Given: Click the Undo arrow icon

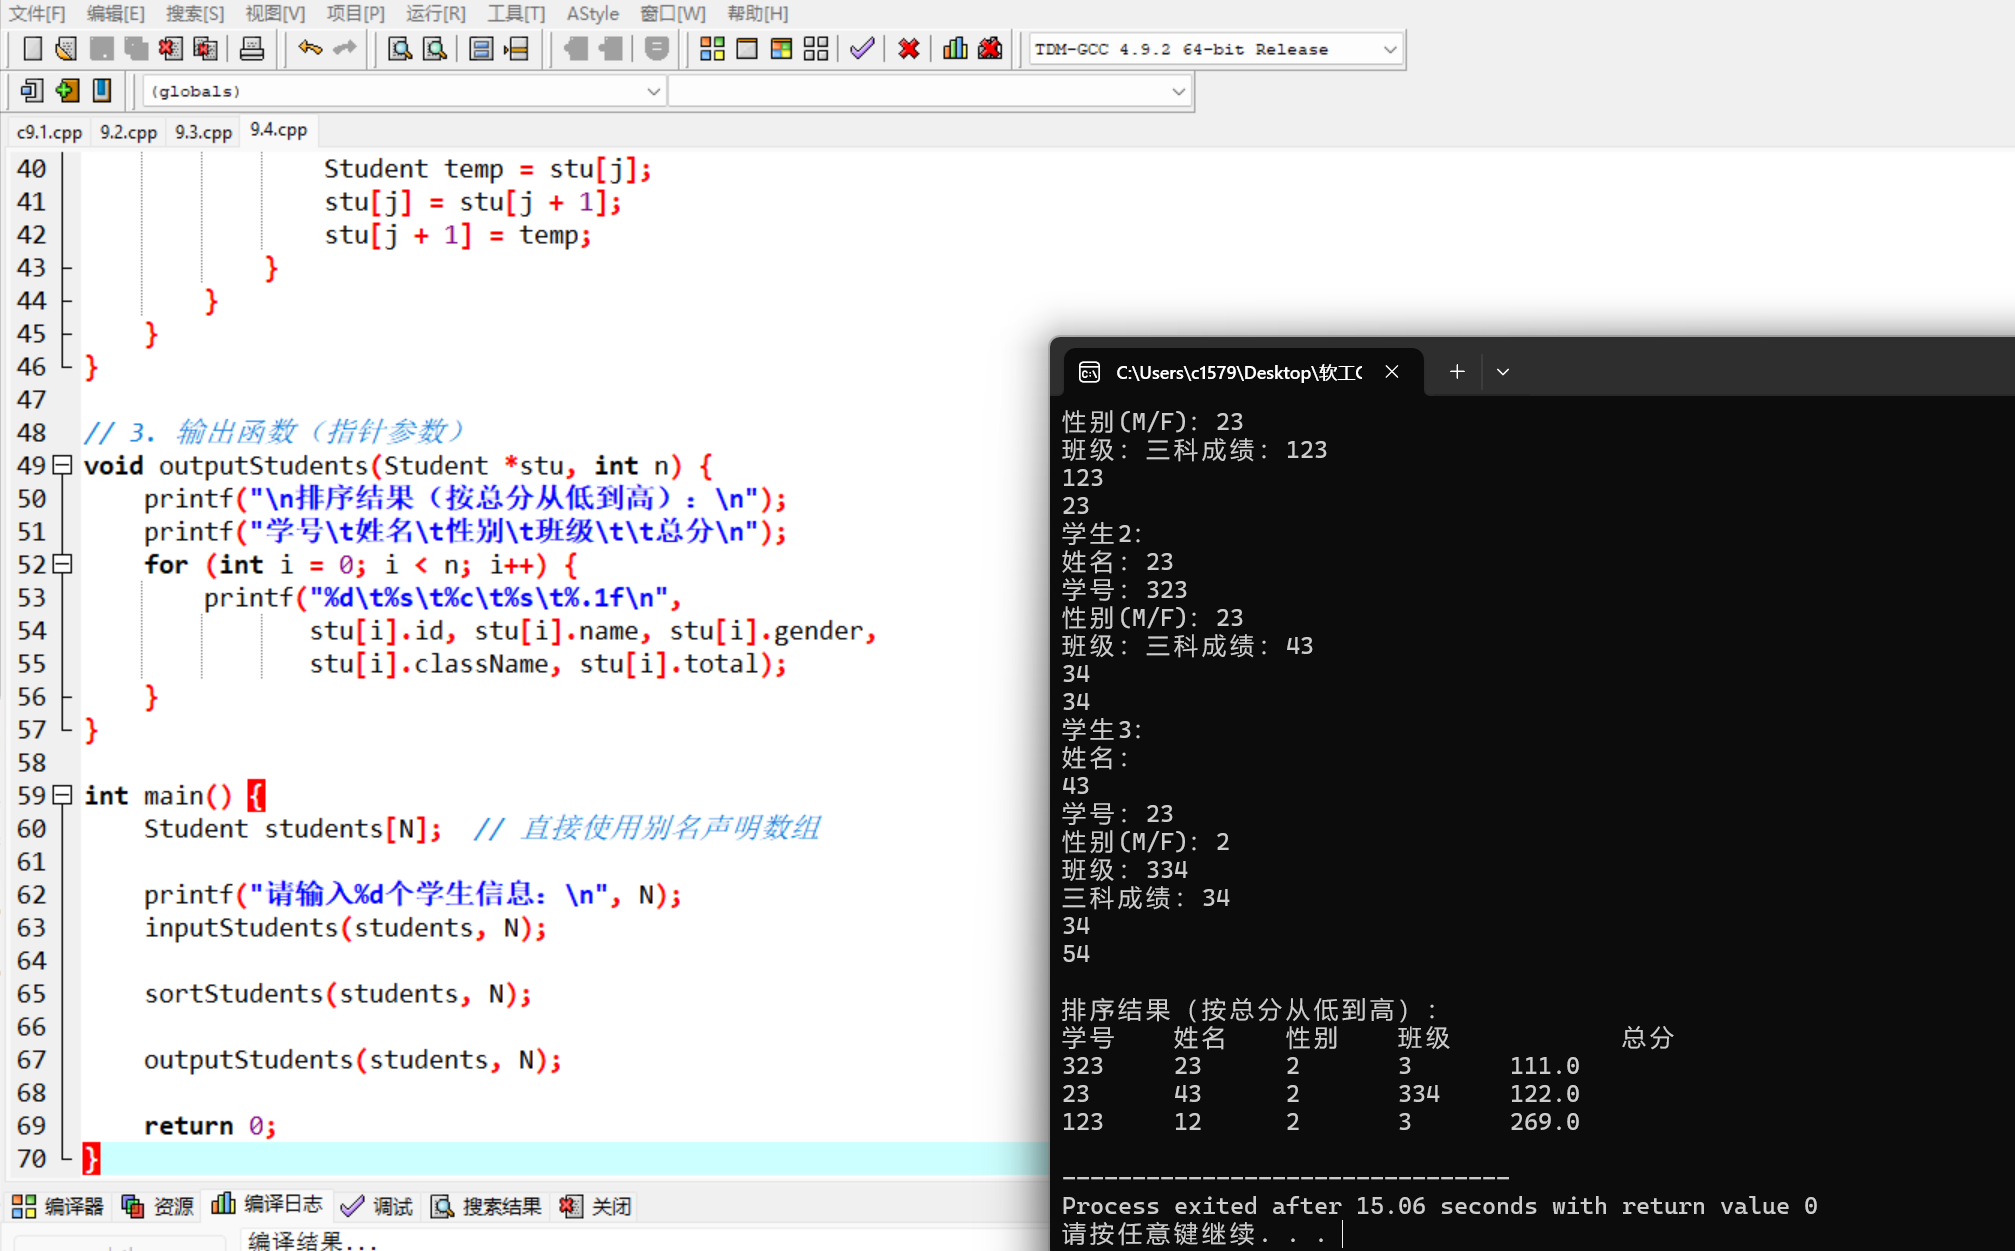Looking at the screenshot, I should click(310, 49).
